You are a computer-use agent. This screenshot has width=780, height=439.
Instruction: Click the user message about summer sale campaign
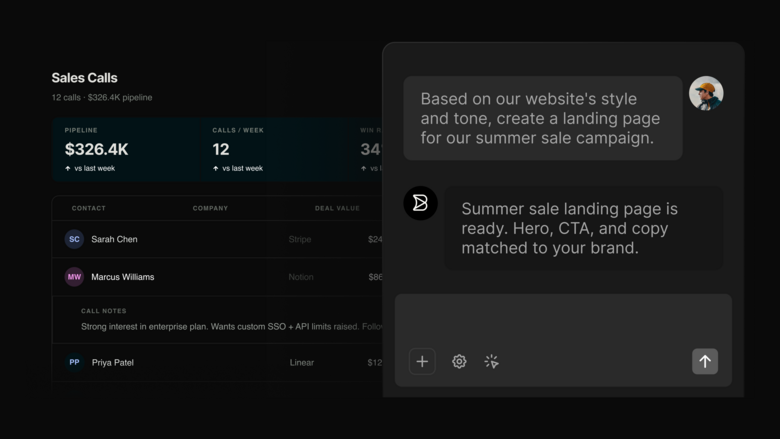543,118
